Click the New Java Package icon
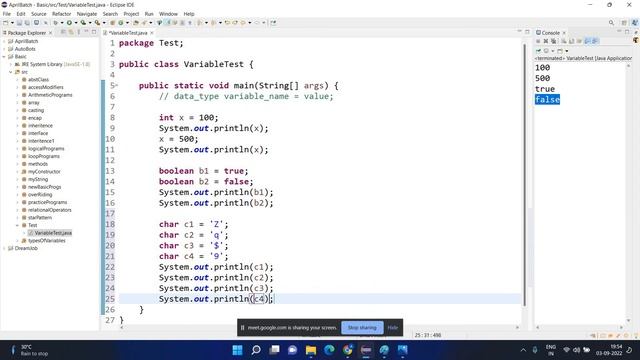Screen dimensions: 640x360 point(113,23)
